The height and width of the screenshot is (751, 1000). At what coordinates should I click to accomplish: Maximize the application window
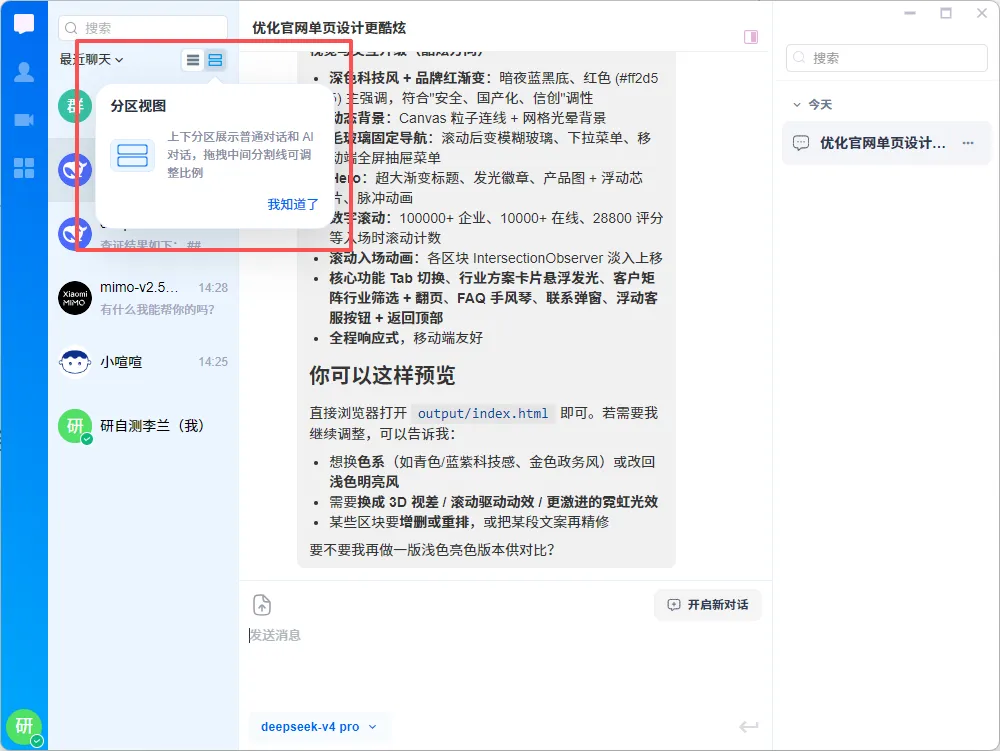pyautogui.click(x=946, y=13)
